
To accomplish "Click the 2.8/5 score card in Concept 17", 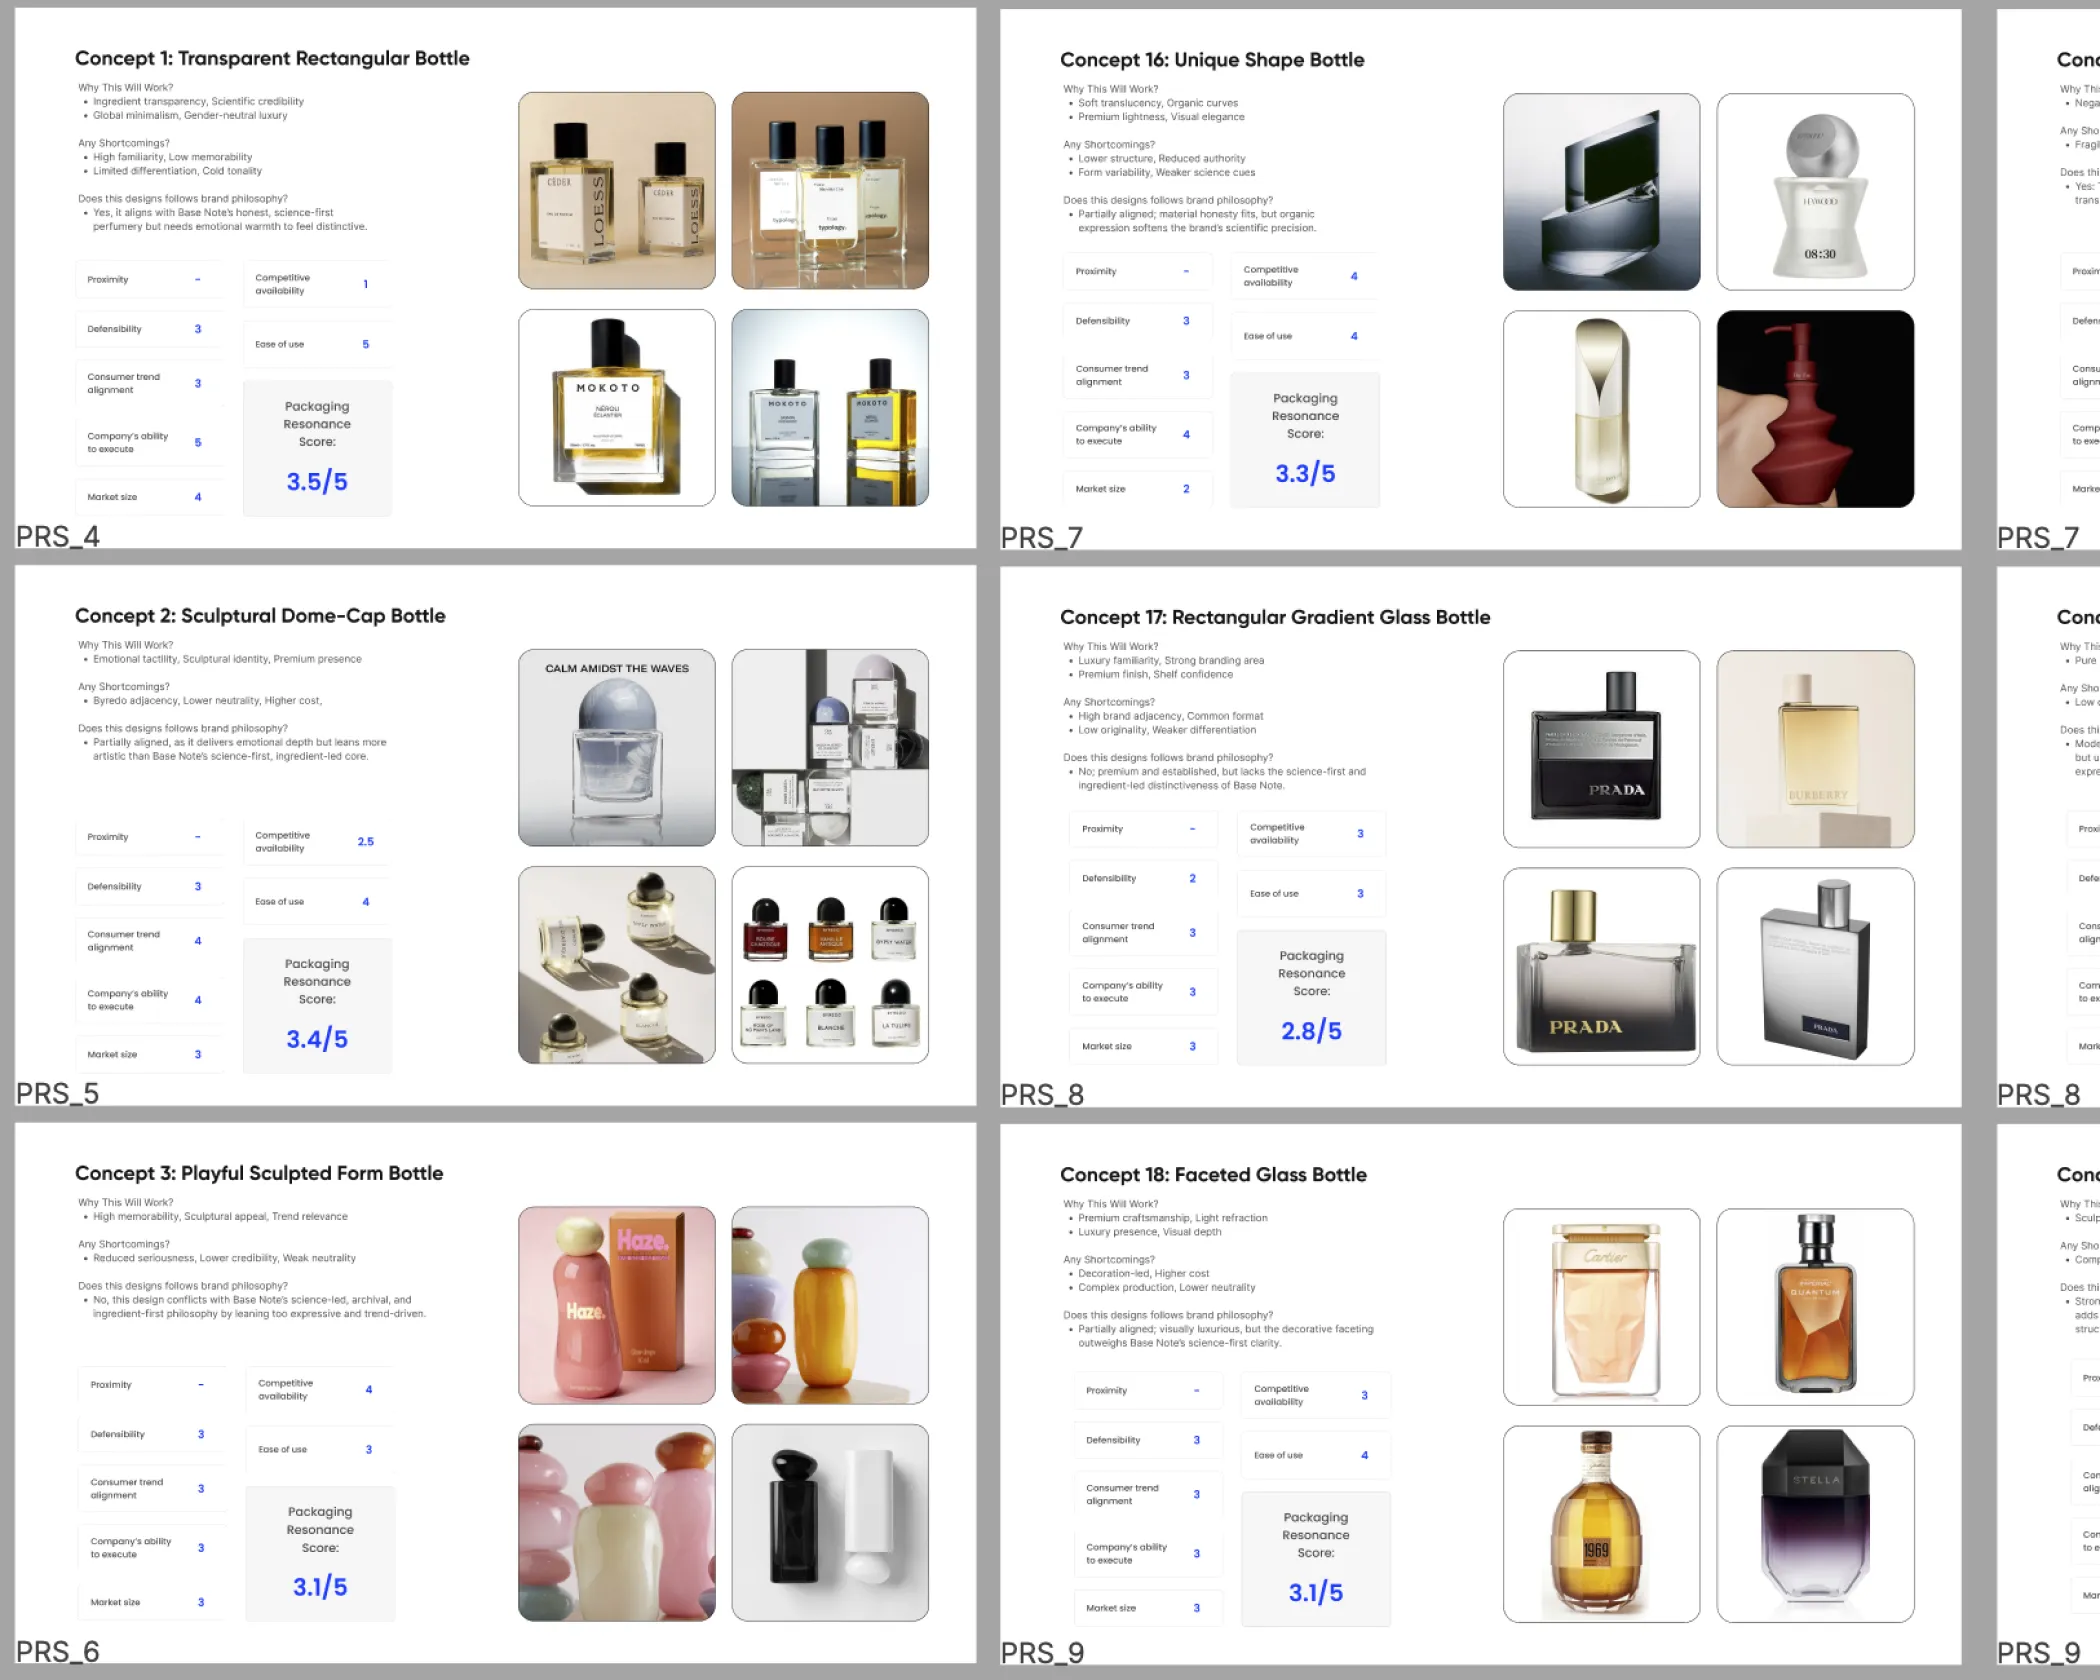I will [1311, 997].
